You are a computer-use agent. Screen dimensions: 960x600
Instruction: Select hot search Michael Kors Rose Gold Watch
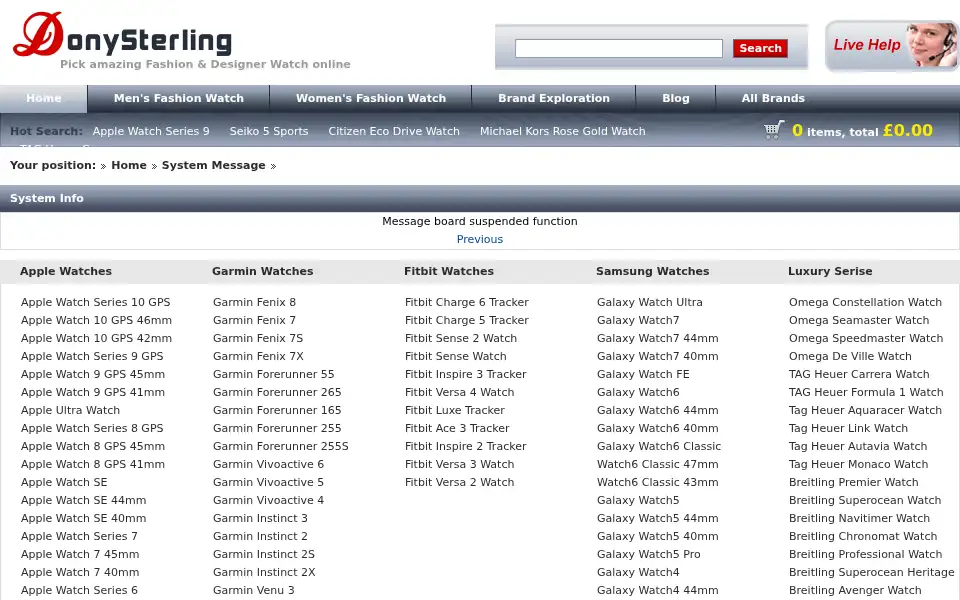tap(562, 131)
